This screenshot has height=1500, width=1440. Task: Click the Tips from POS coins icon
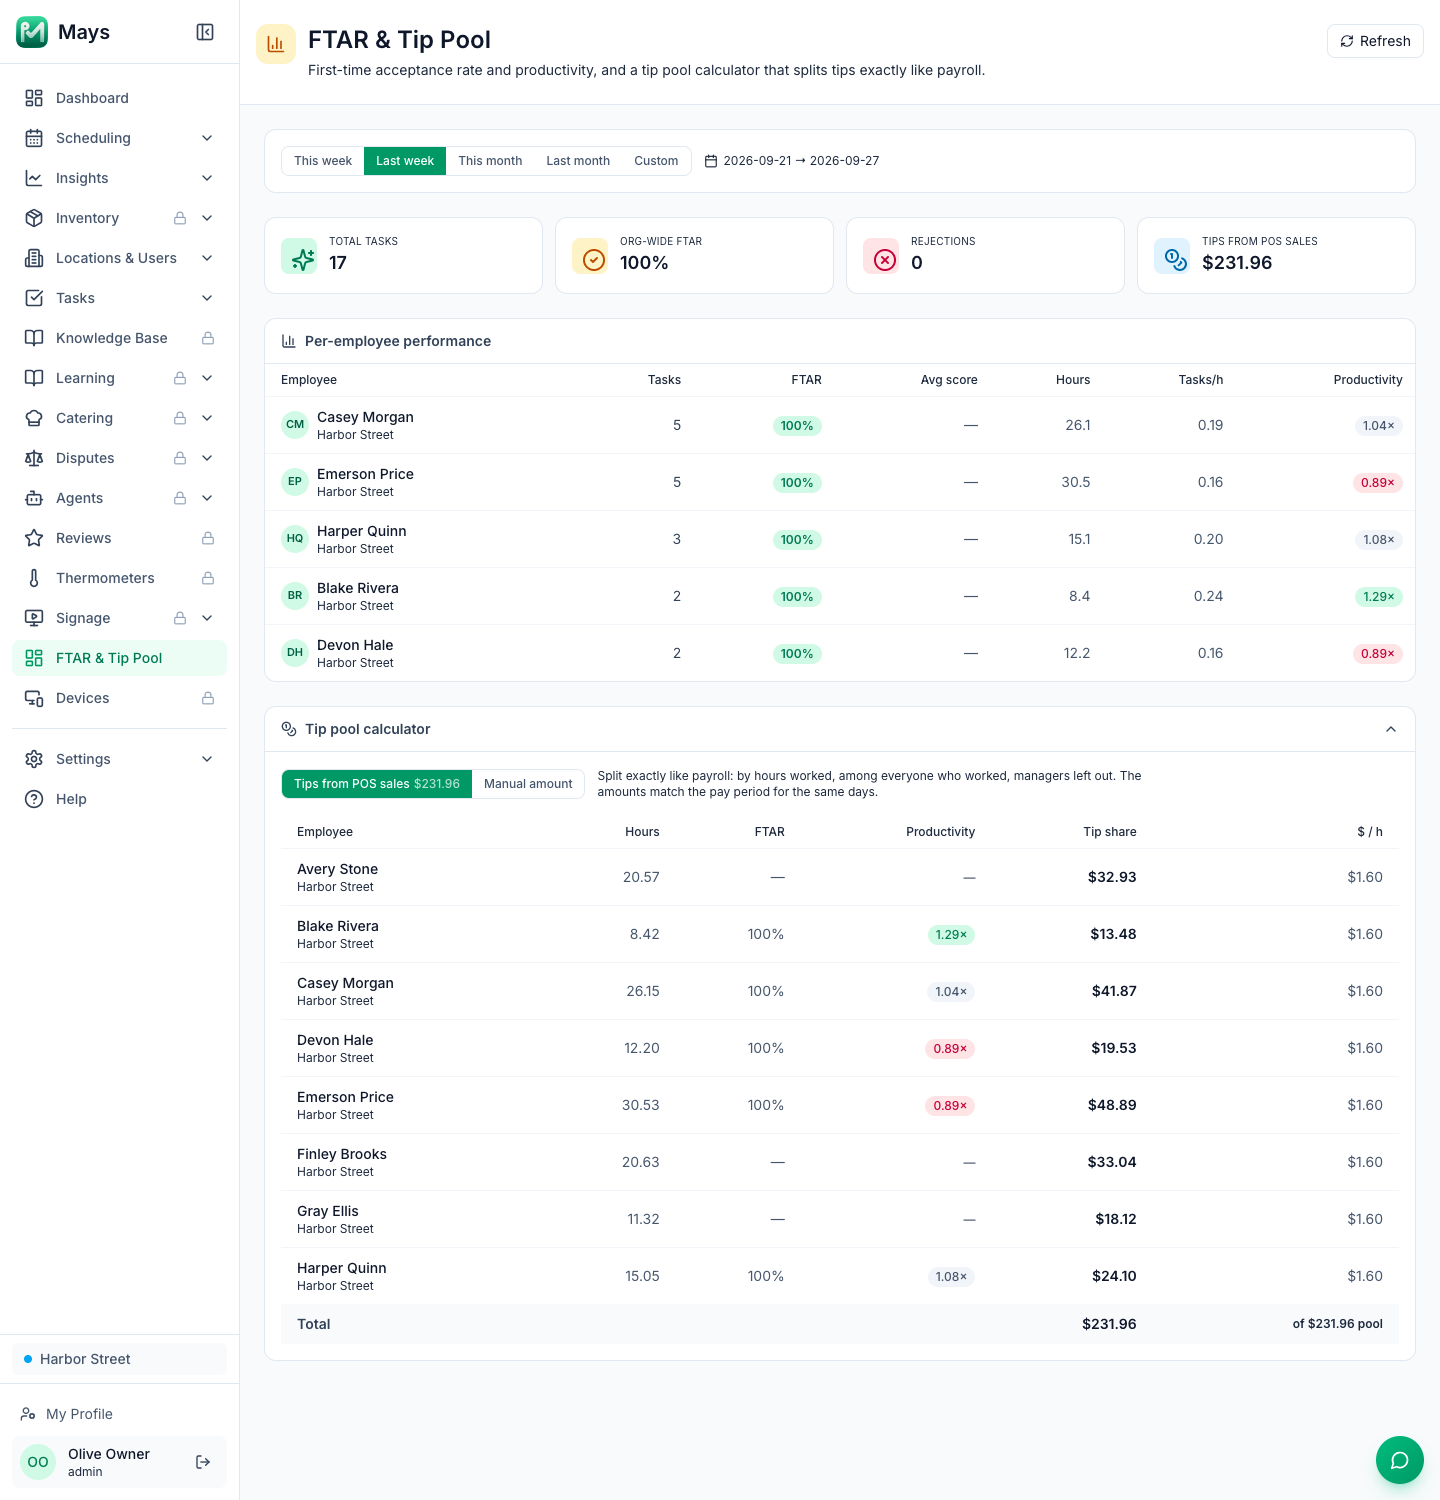coord(1172,256)
